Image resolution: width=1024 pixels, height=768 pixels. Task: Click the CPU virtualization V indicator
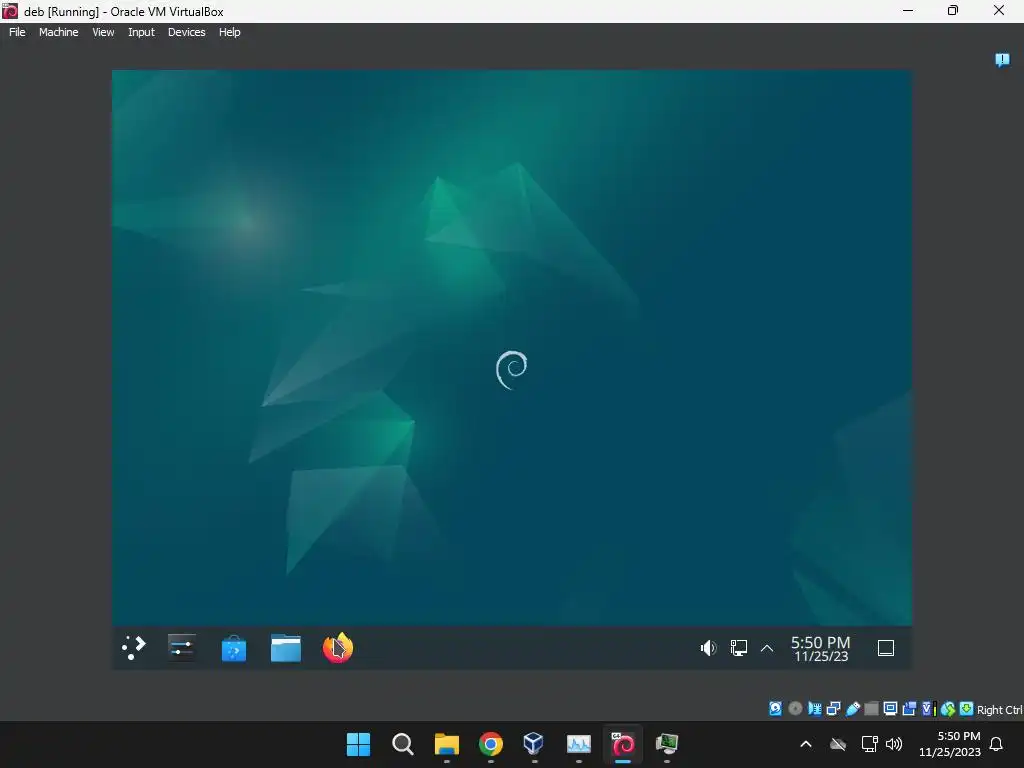point(929,709)
